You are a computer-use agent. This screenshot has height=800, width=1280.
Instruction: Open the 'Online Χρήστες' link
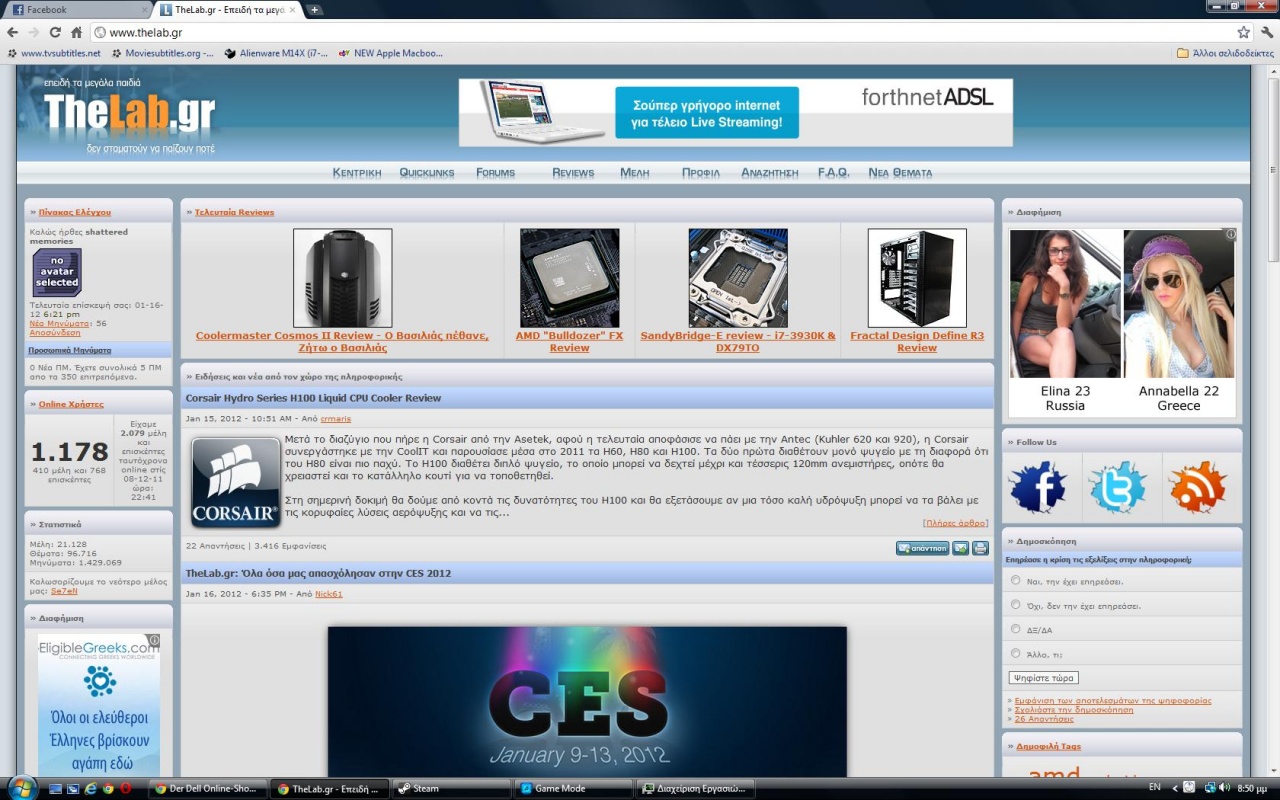coord(71,404)
